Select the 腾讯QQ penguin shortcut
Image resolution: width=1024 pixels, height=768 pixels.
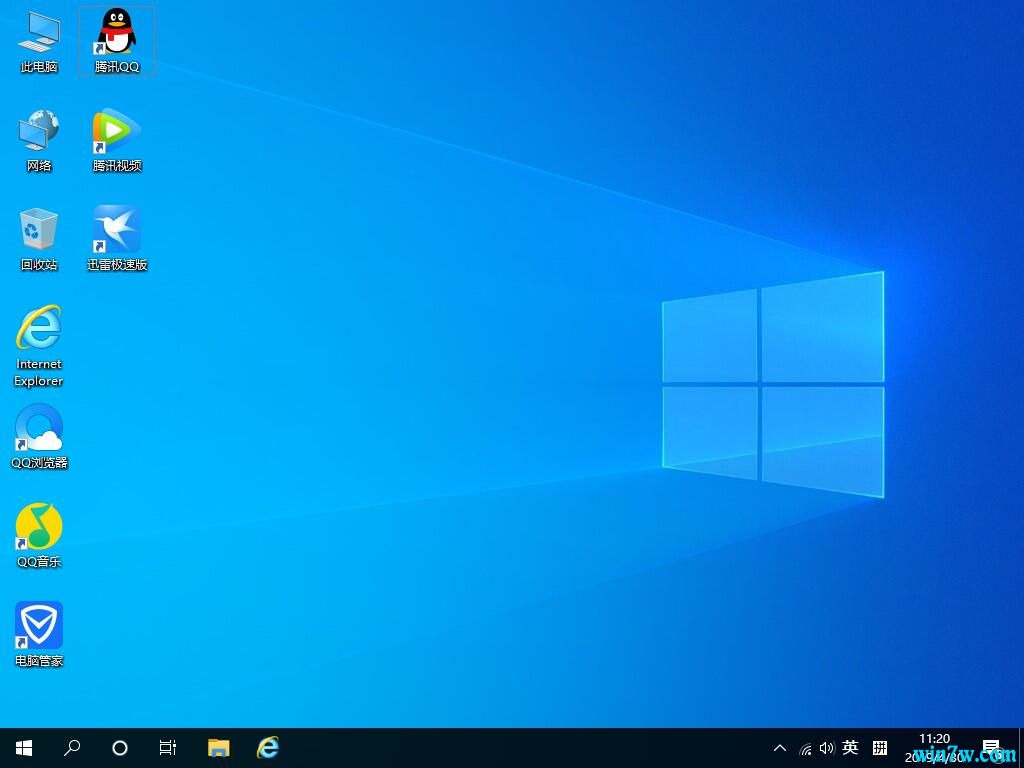coord(117,41)
